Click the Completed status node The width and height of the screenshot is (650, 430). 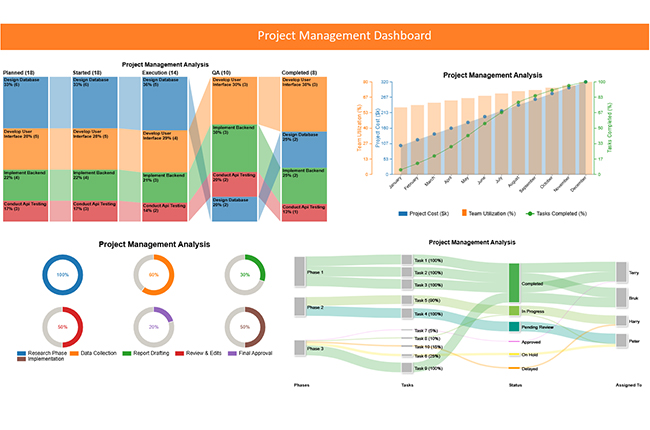pyautogui.click(x=514, y=282)
